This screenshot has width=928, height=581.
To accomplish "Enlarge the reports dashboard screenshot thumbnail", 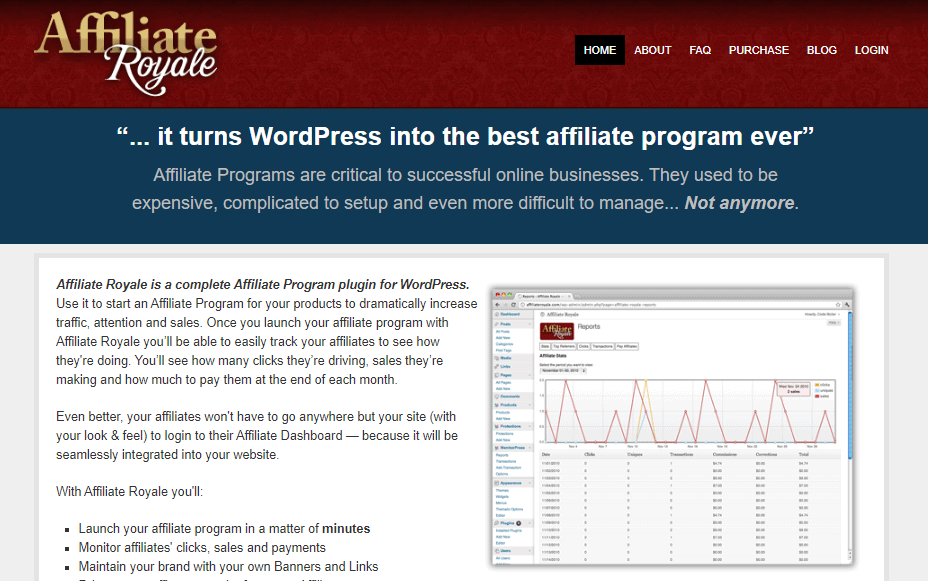I will click(672, 427).
